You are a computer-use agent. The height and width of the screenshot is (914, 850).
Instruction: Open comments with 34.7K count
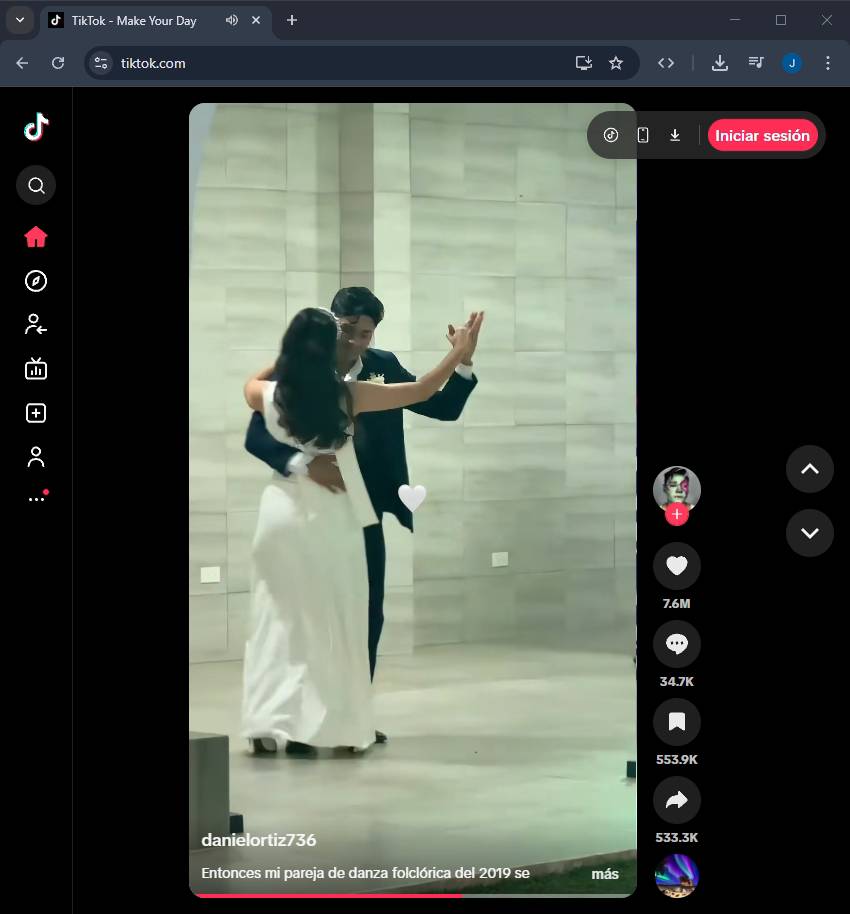point(676,645)
